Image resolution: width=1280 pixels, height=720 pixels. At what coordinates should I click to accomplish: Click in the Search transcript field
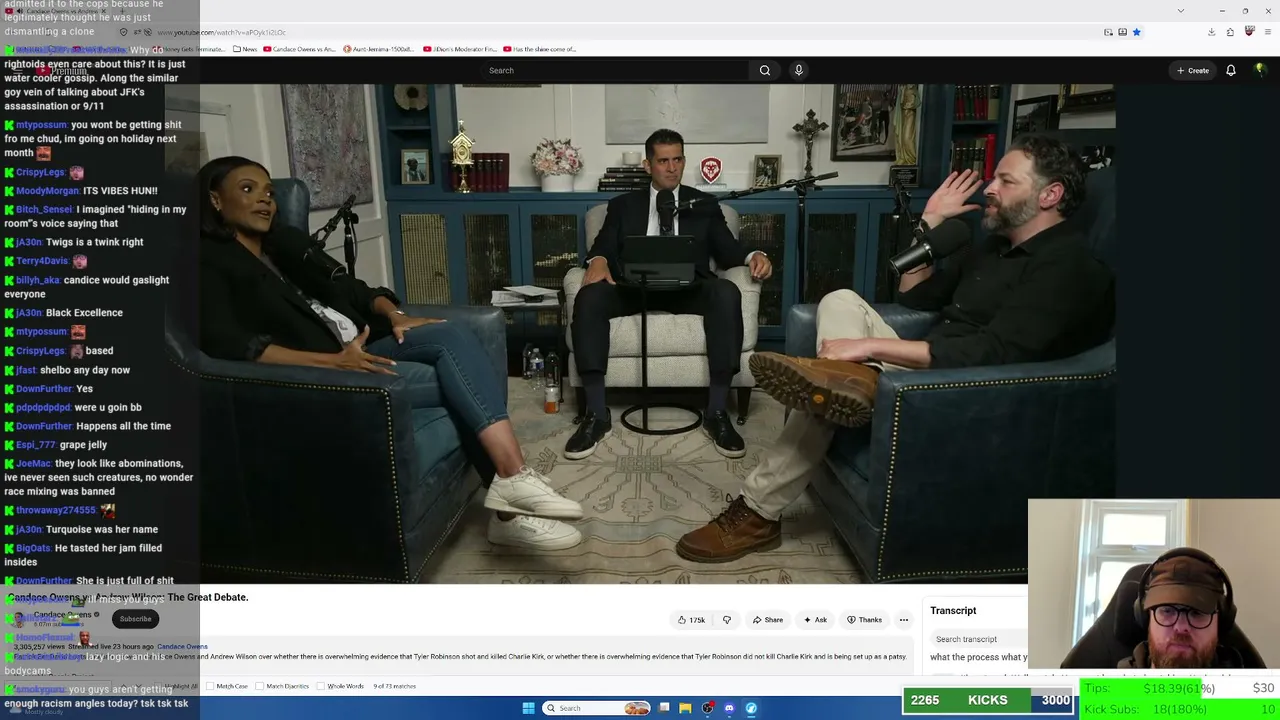click(x=978, y=639)
